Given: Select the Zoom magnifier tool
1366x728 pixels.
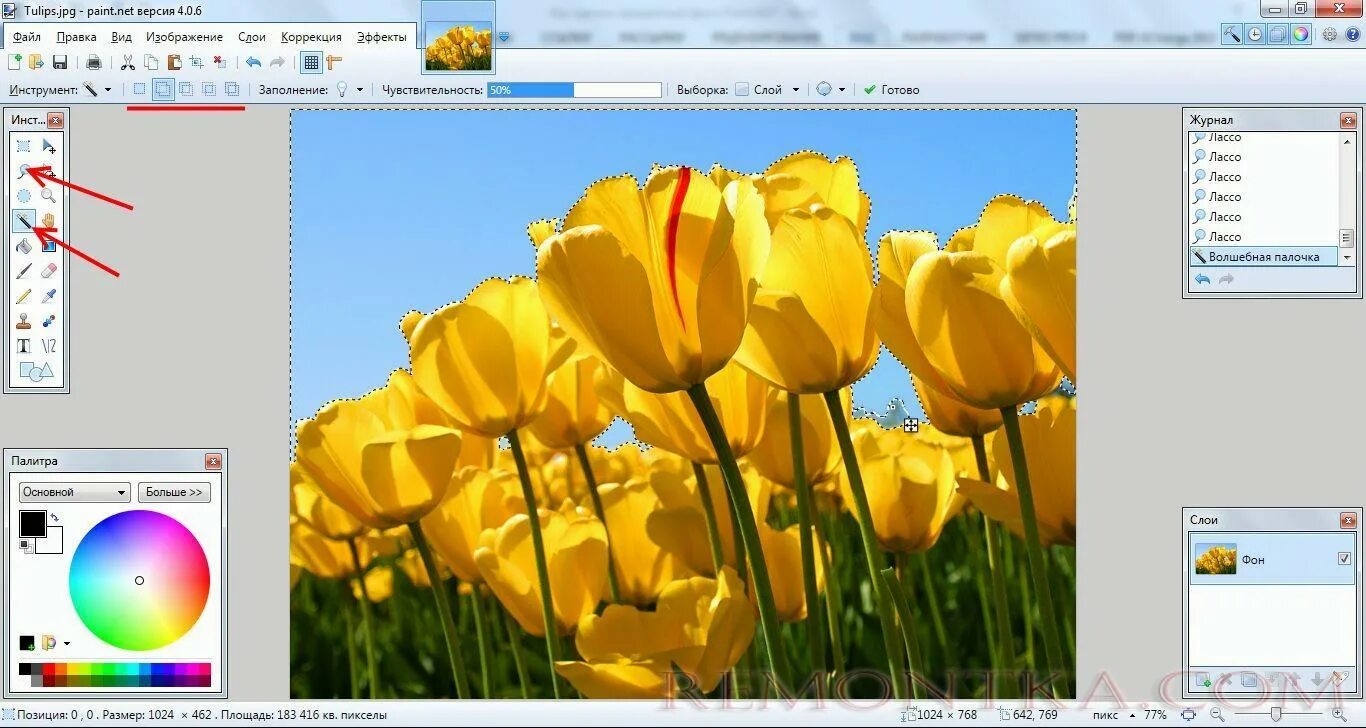Looking at the screenshot, I should (49, 196).
